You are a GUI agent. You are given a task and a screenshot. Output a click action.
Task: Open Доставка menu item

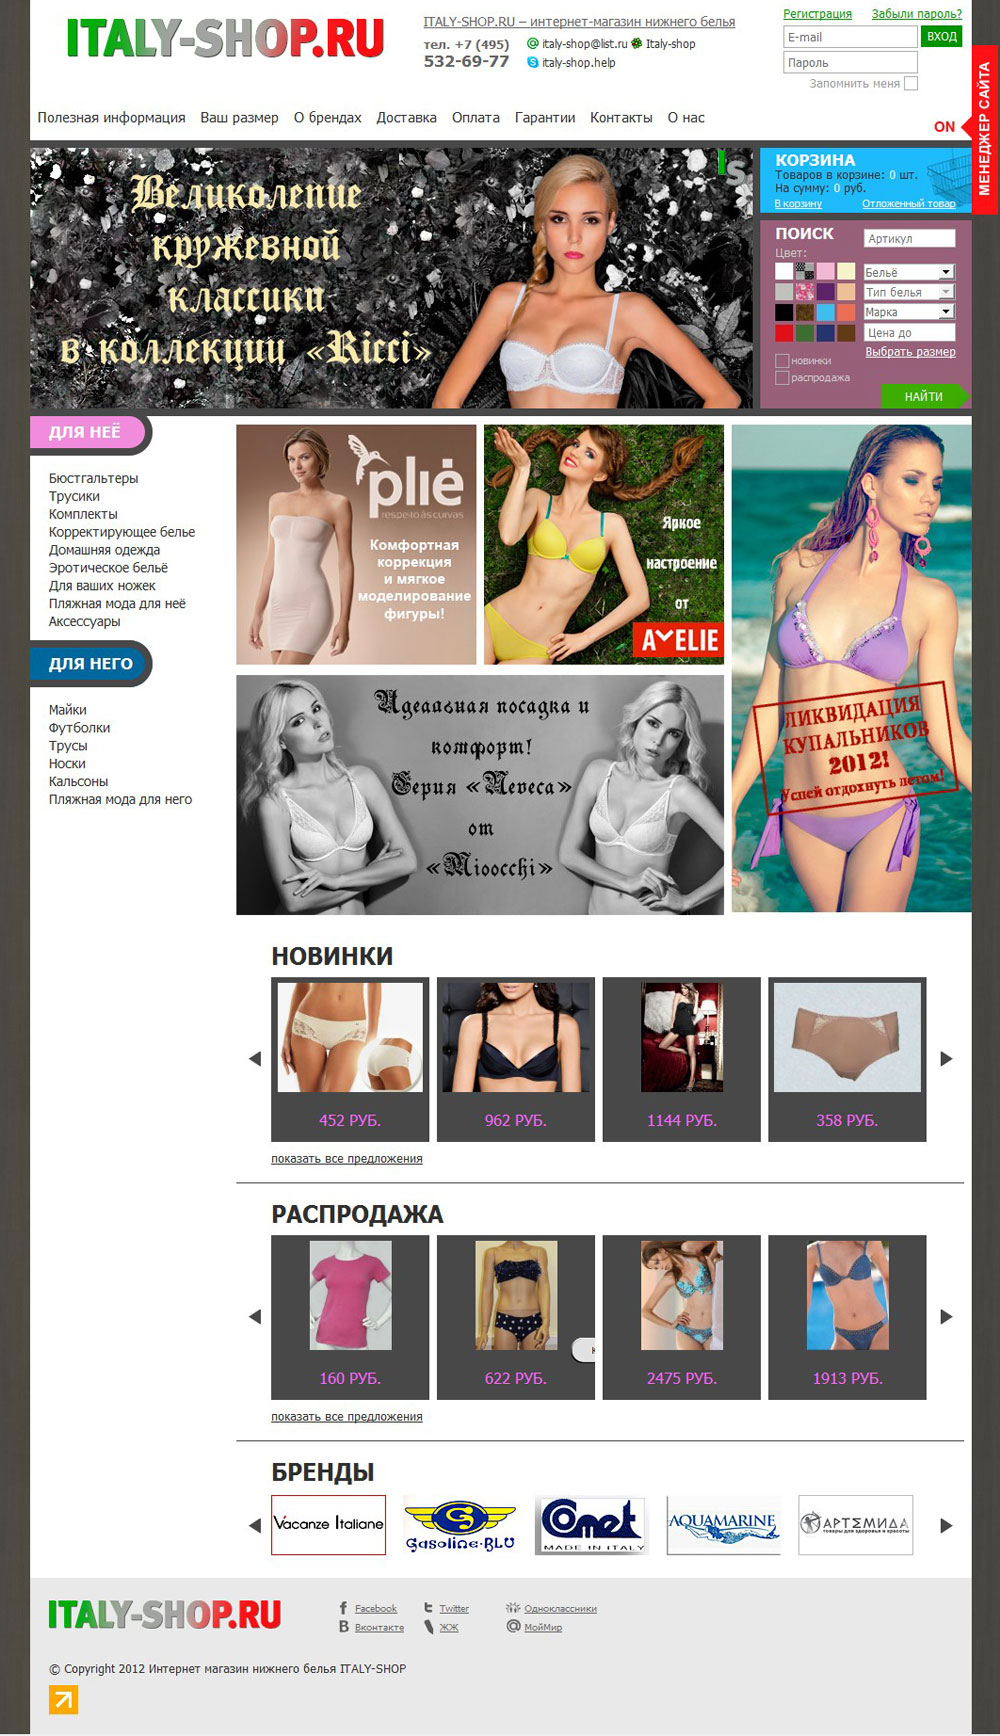pyautogui.click(x=407, y=118)
